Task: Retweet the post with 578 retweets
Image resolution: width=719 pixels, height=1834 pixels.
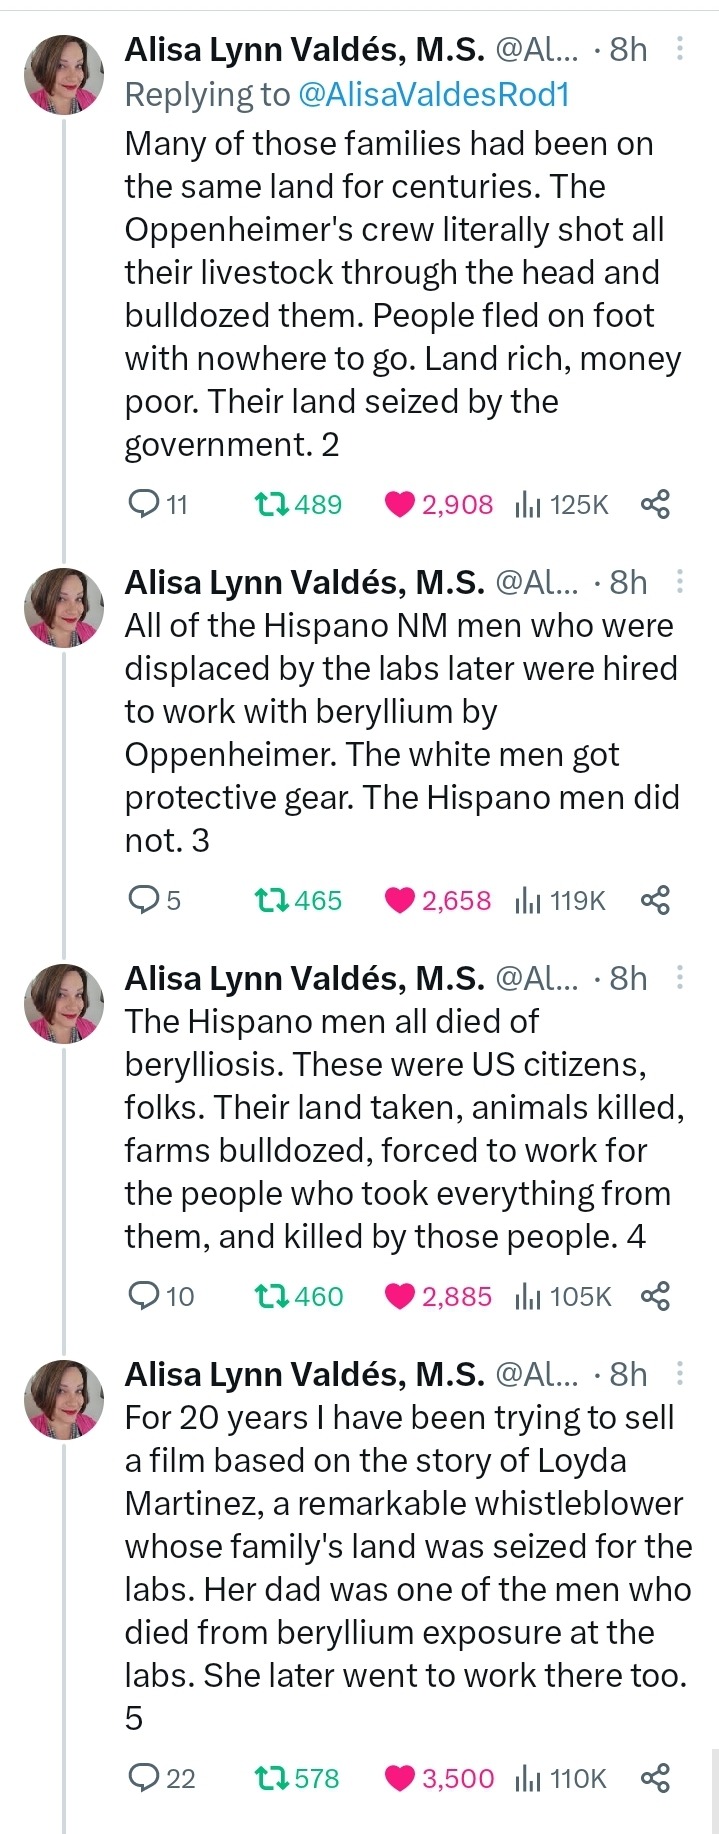Action: 268,1778
